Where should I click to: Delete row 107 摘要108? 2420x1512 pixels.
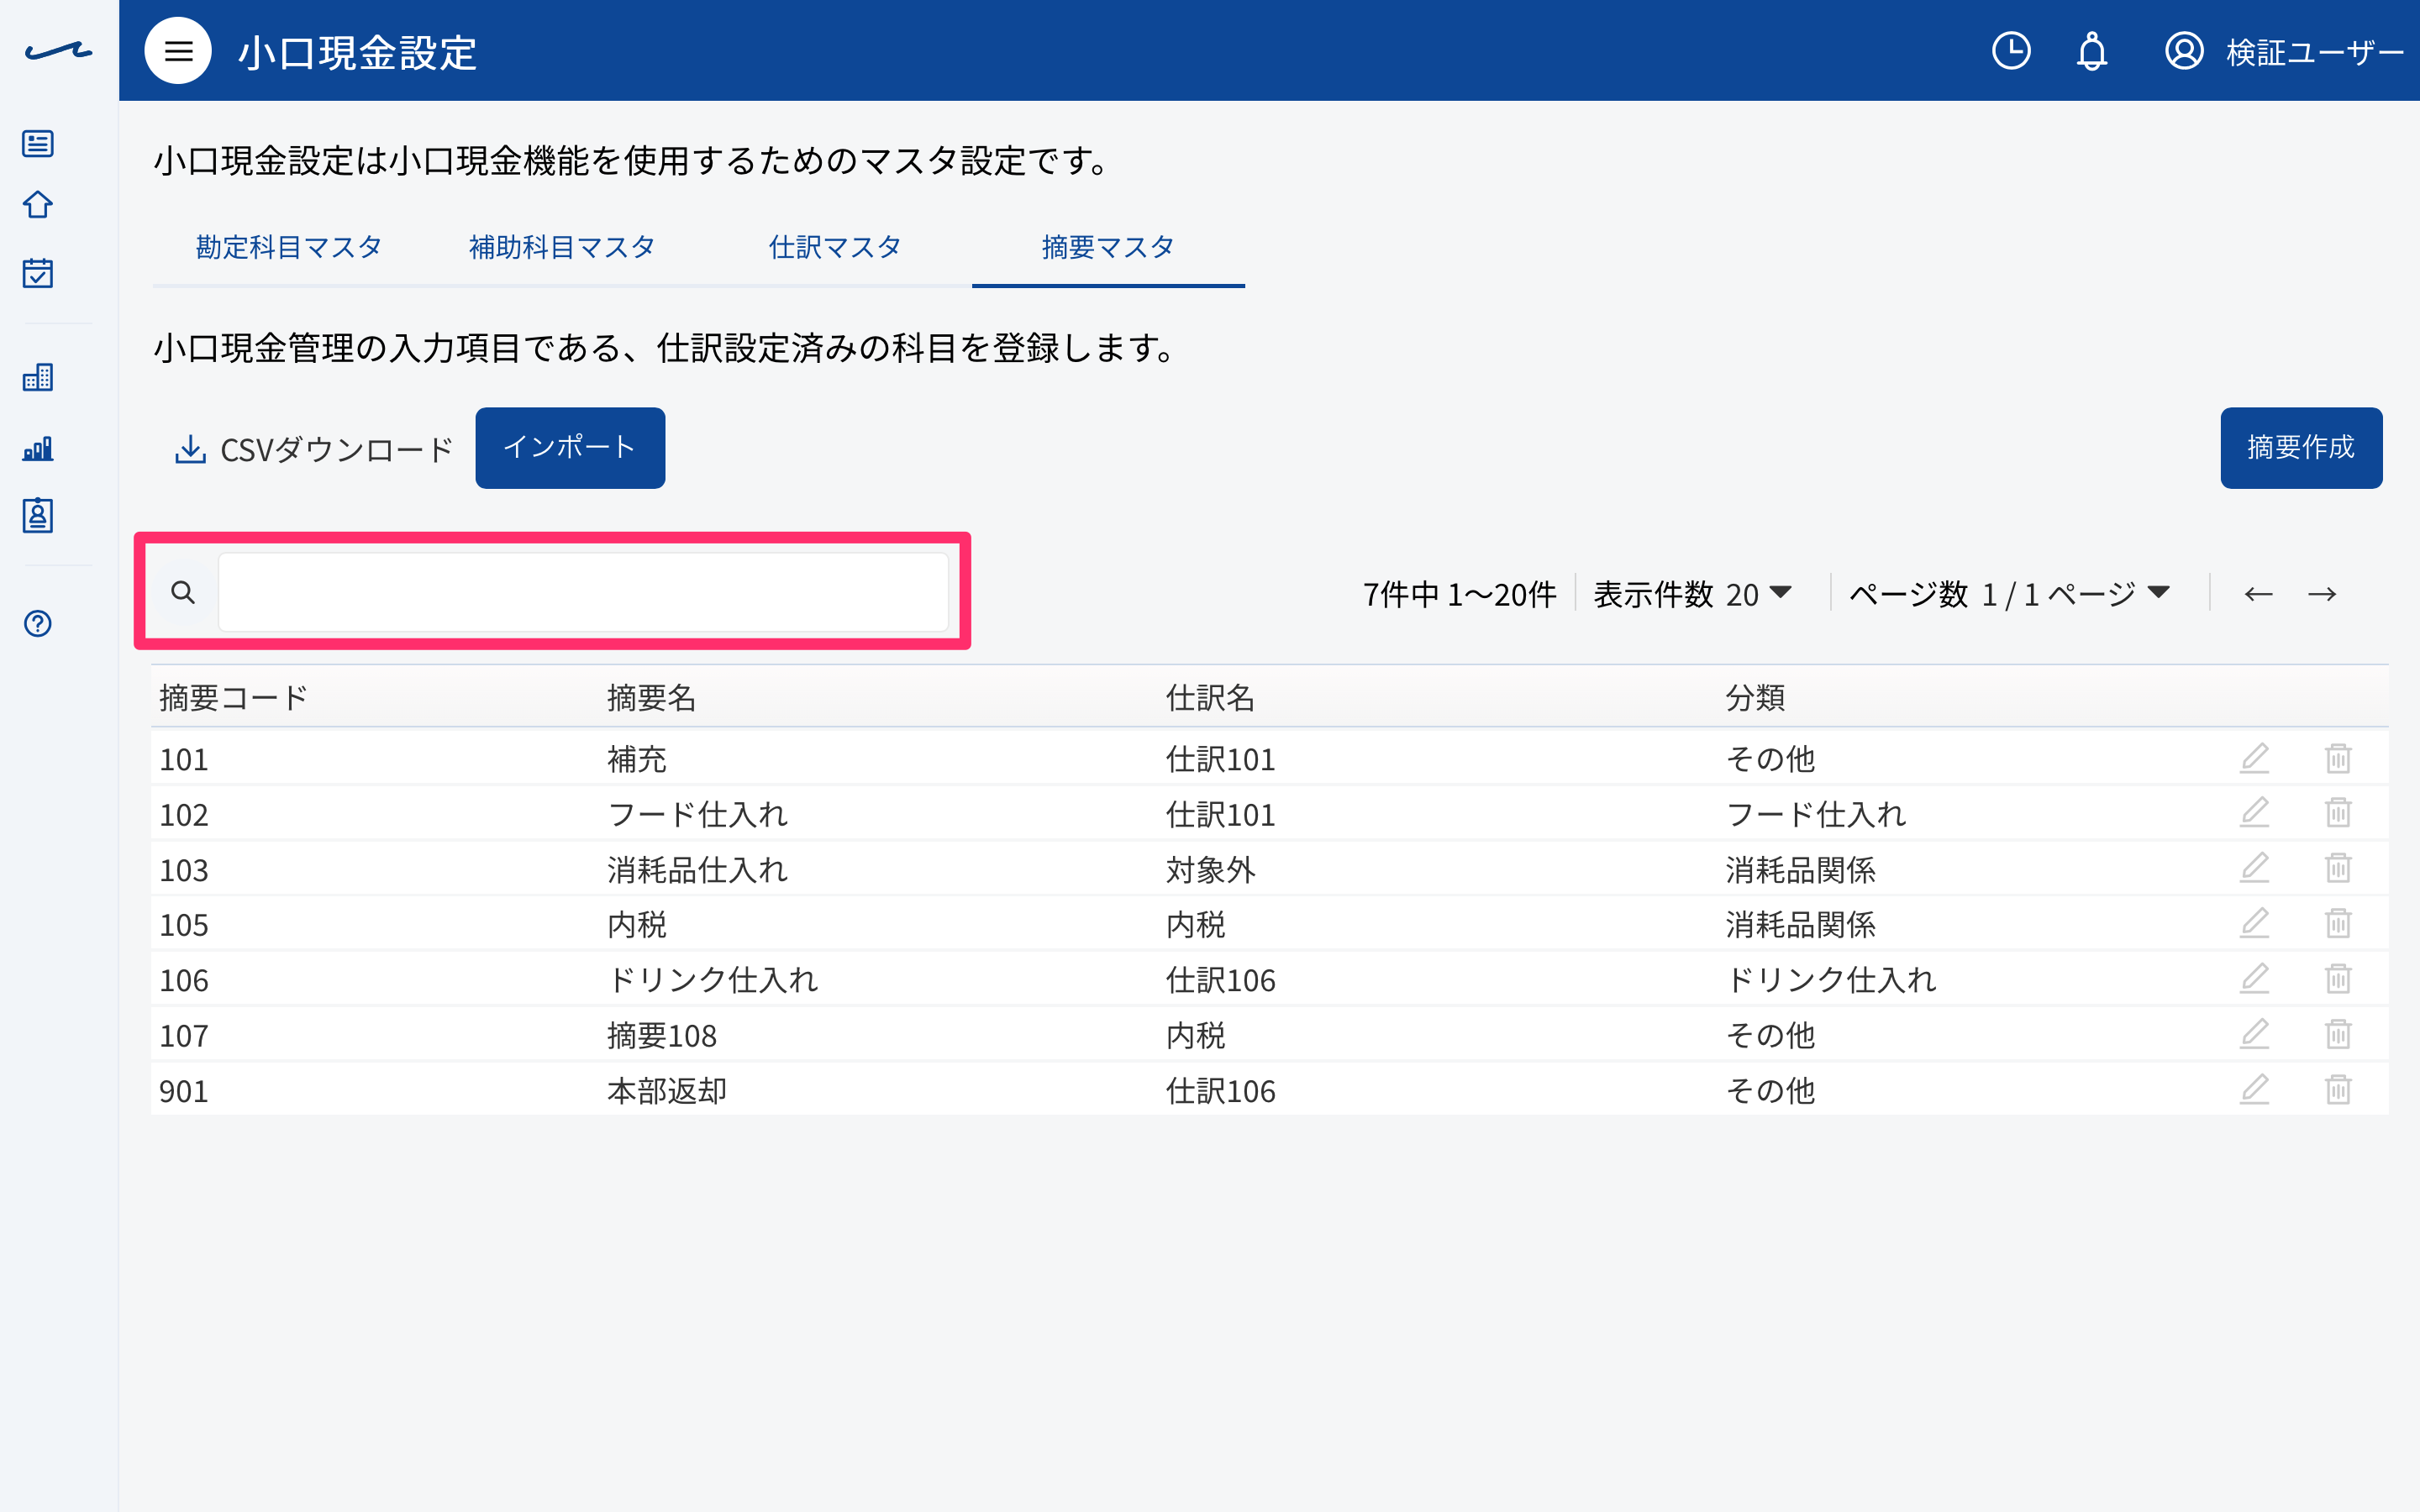2338,1033
